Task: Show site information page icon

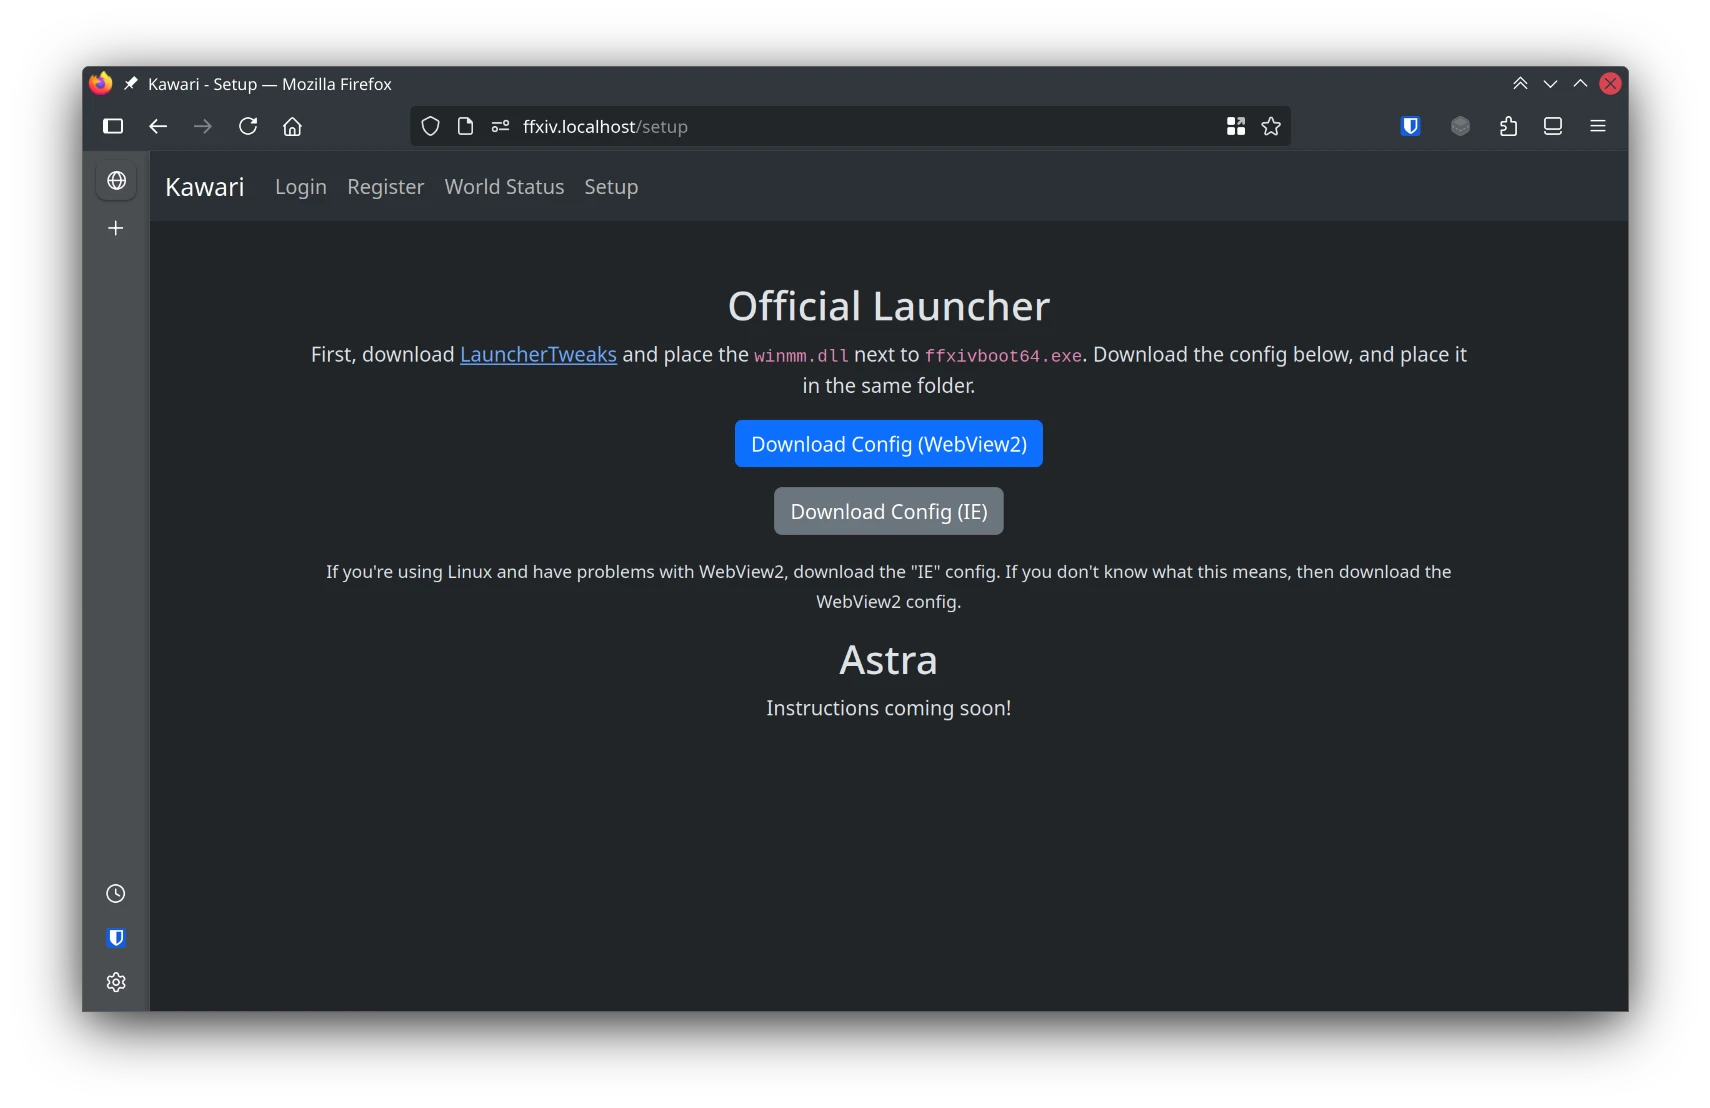Action: click(x=465, y=126)
